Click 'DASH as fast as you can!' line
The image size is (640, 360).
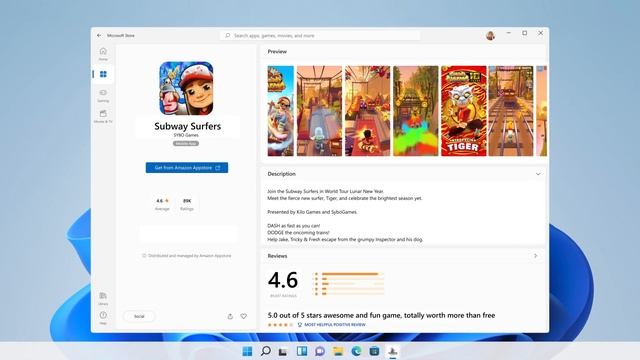coord(294,226)
